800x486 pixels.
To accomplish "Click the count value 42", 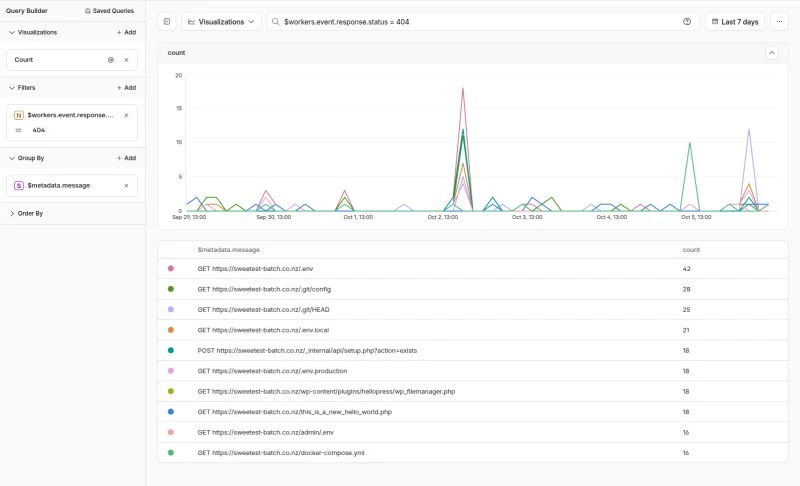I will (x=686, y=269).
